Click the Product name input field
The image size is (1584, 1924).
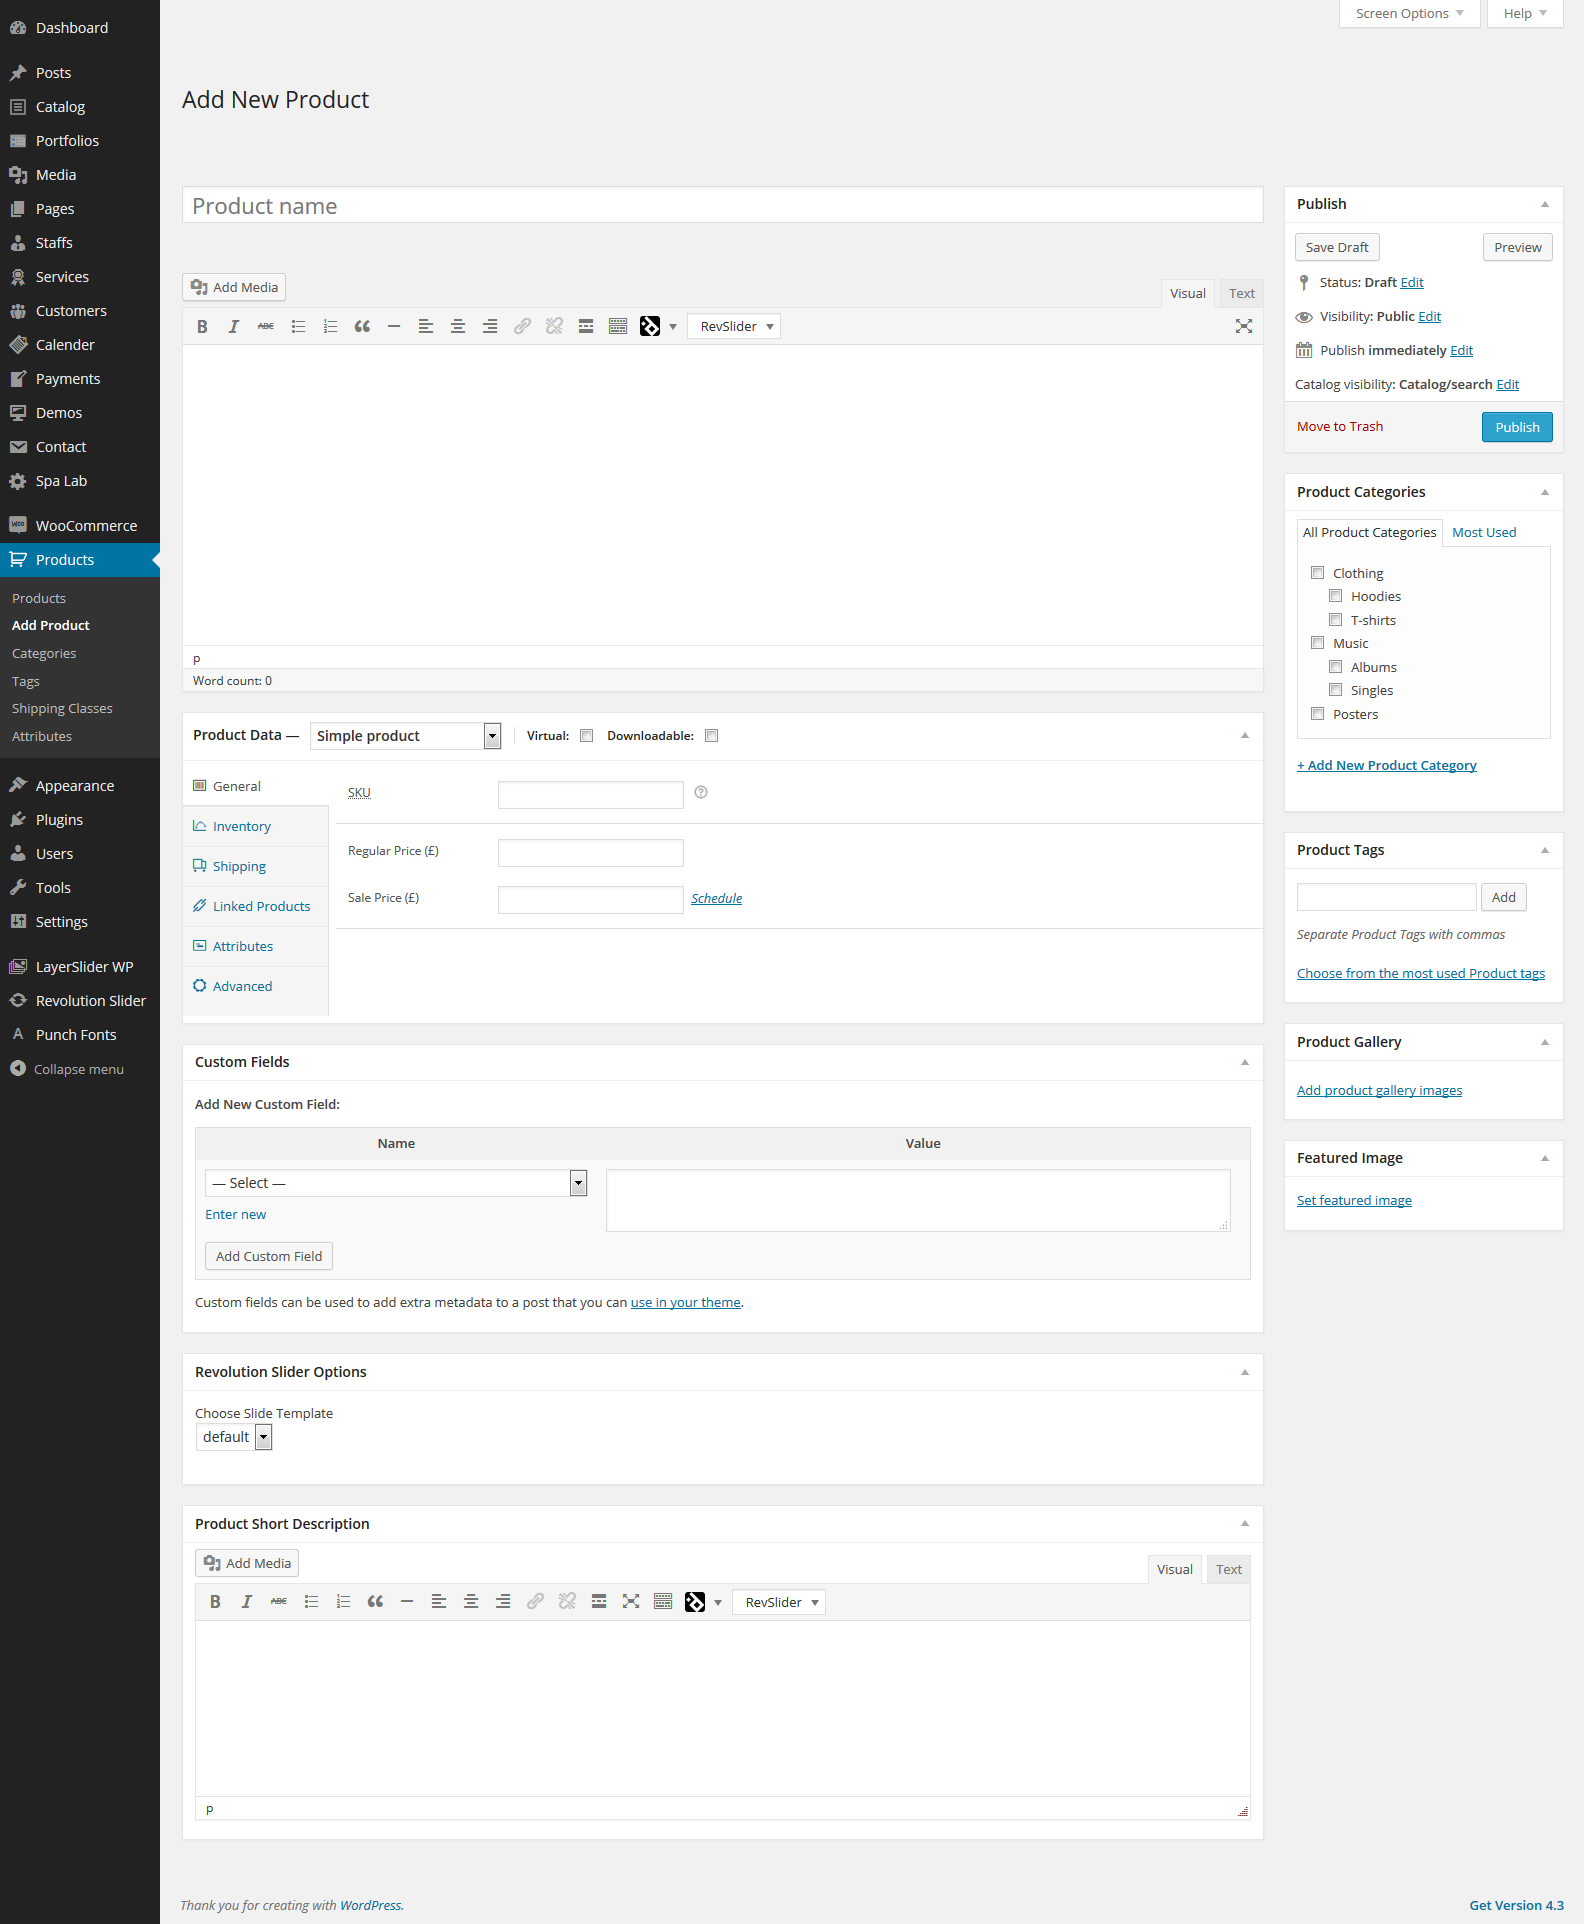[x=722, y=206]
